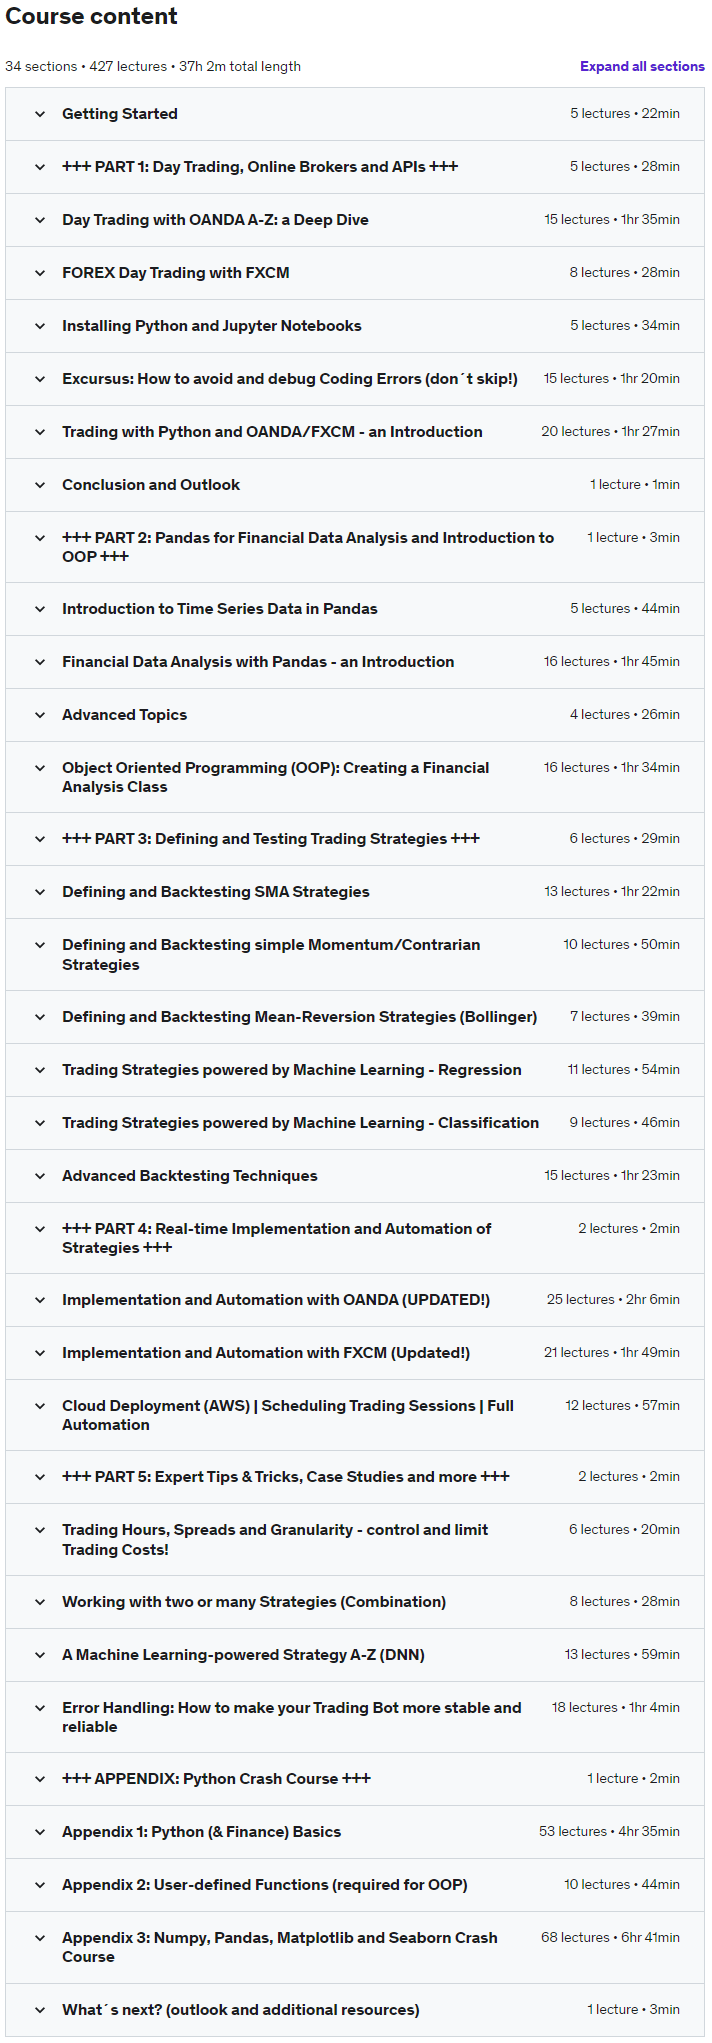
Task: Expand the Cloud Deployment (AWS) section
Action: pyautogui.click(x=355, y=1415)
